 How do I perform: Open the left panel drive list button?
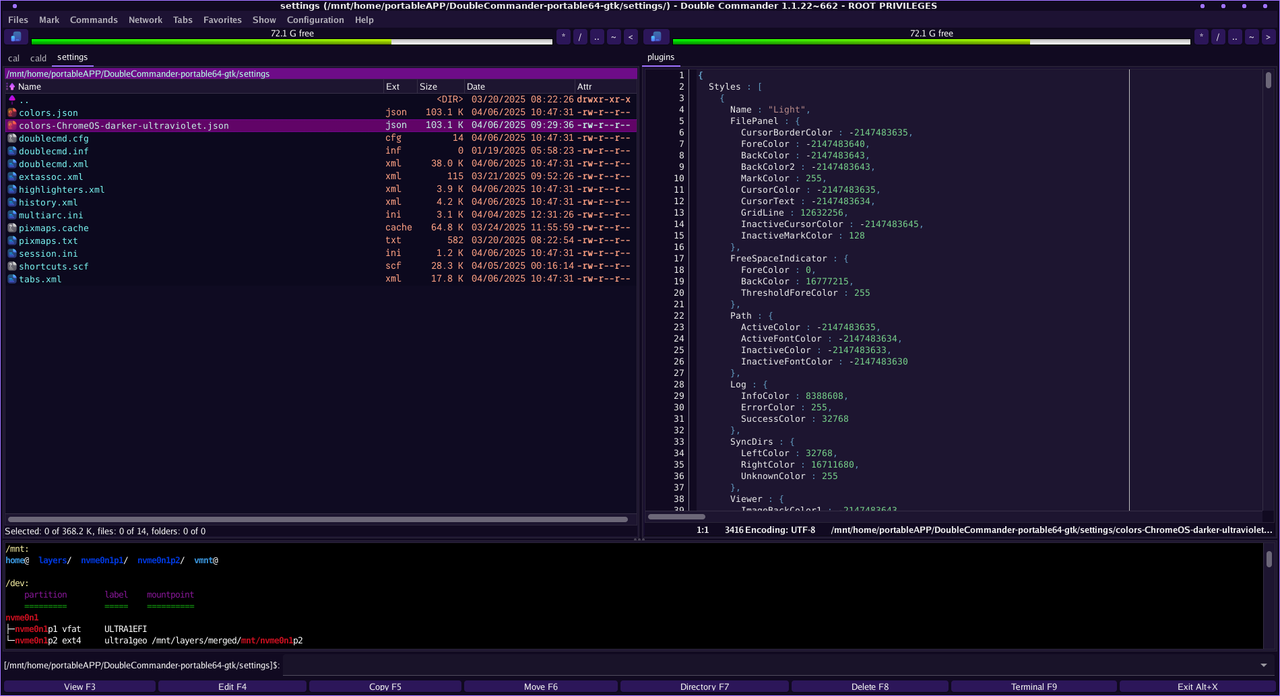tap(17, 37)
